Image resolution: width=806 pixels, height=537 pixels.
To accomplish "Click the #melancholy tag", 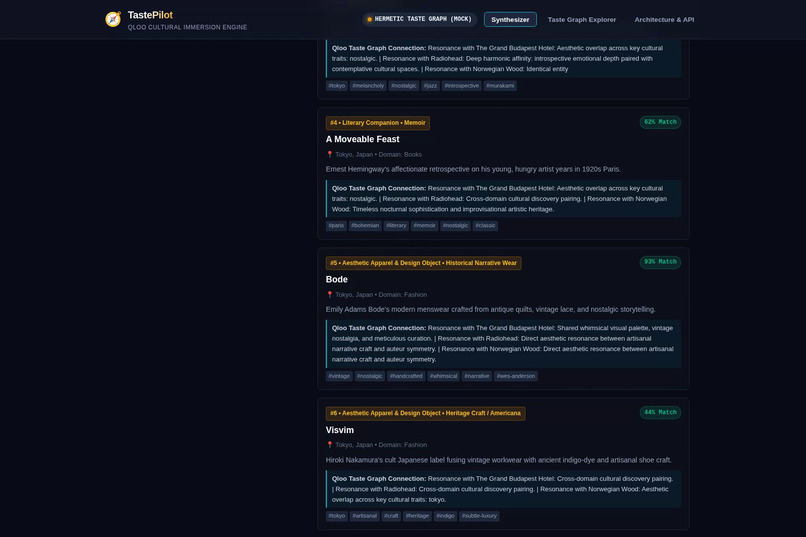I will 368,86.
